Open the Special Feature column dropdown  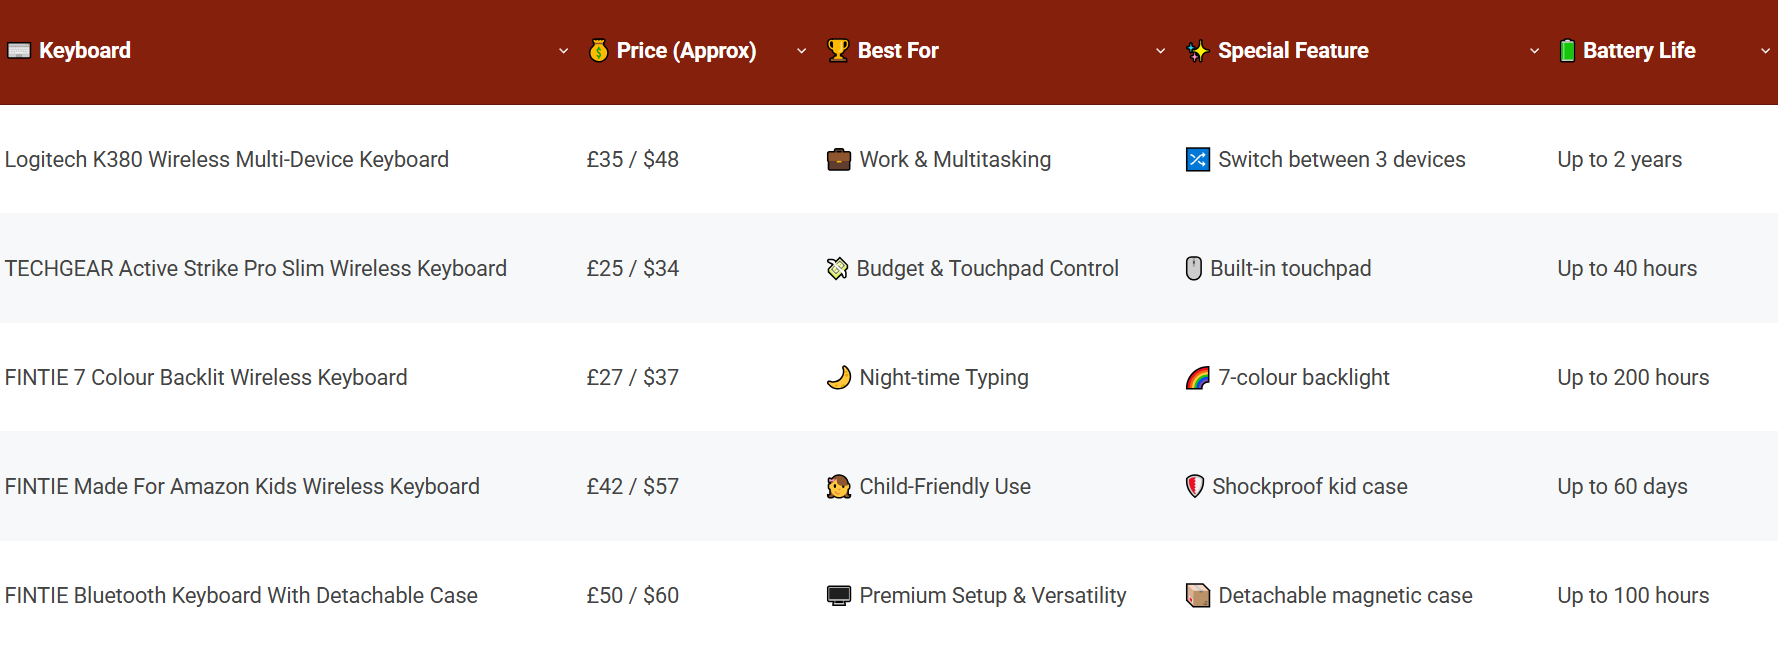click(1534, 51)
